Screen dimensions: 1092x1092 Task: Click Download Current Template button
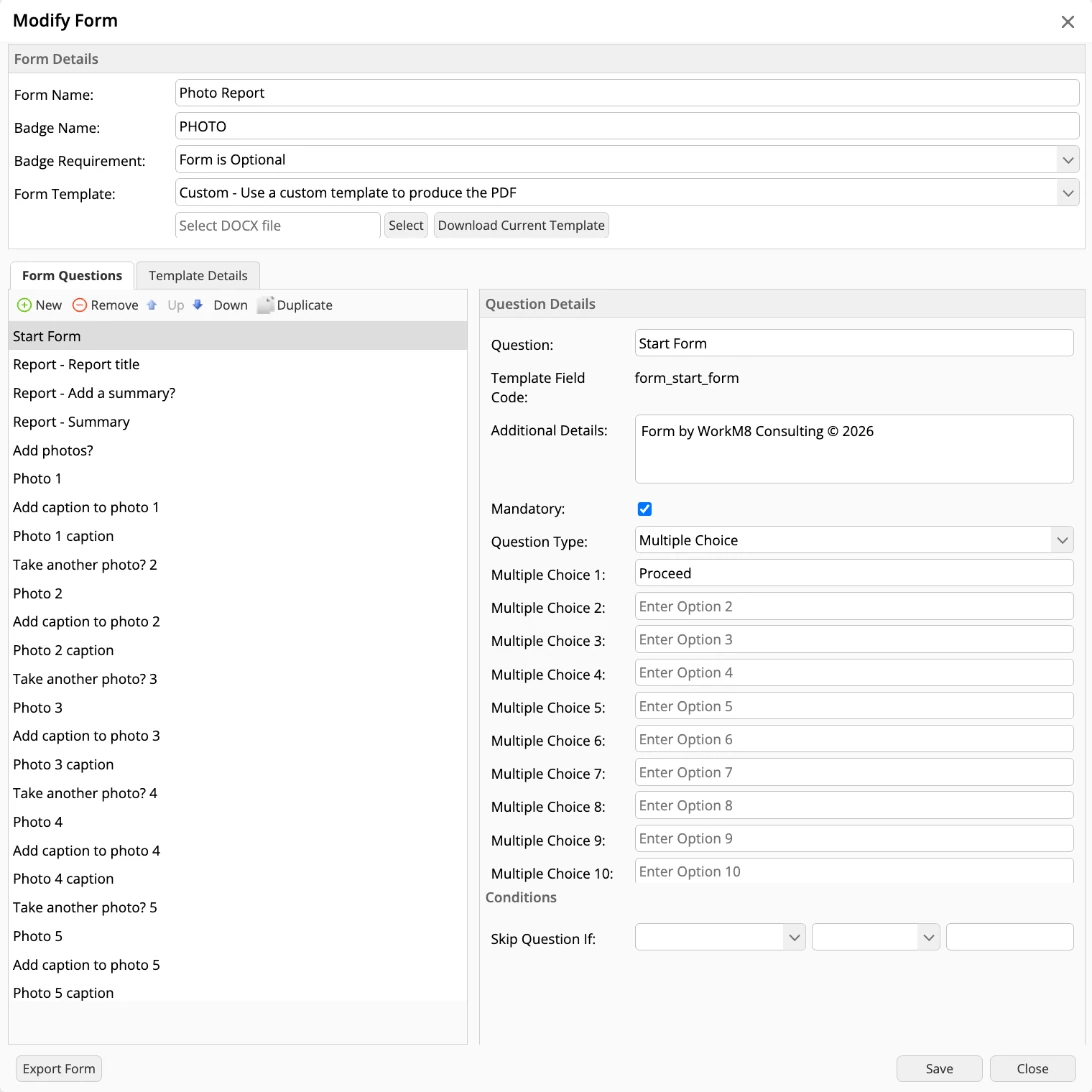[x=521, y=226]
